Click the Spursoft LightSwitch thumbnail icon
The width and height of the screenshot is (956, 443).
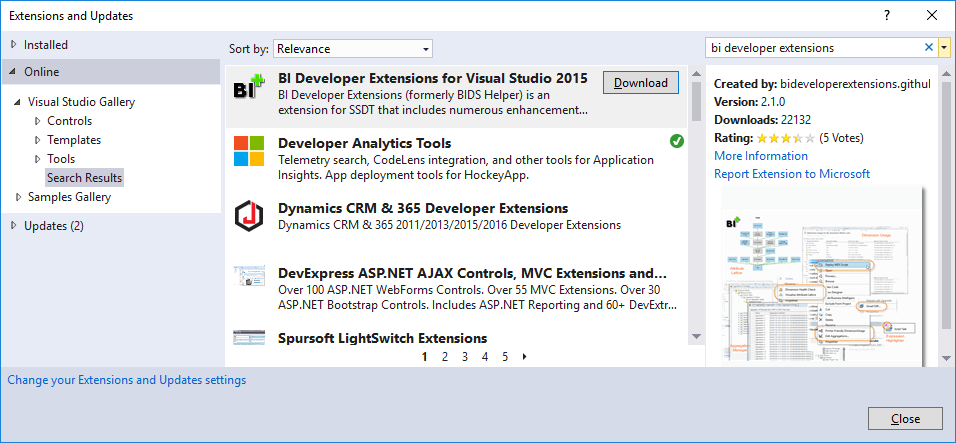(x=249, y=337)
